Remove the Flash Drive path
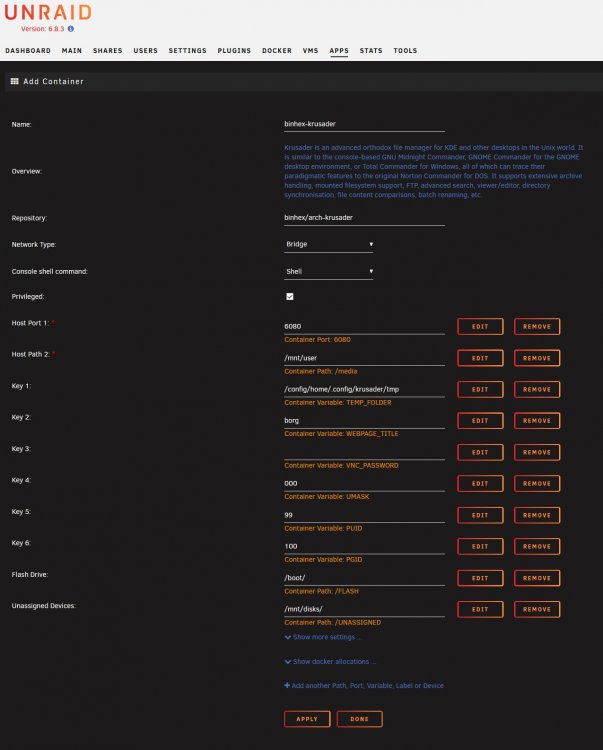Image resolution: width=603 pixels, height=750 pixels. tap(537, 578)
